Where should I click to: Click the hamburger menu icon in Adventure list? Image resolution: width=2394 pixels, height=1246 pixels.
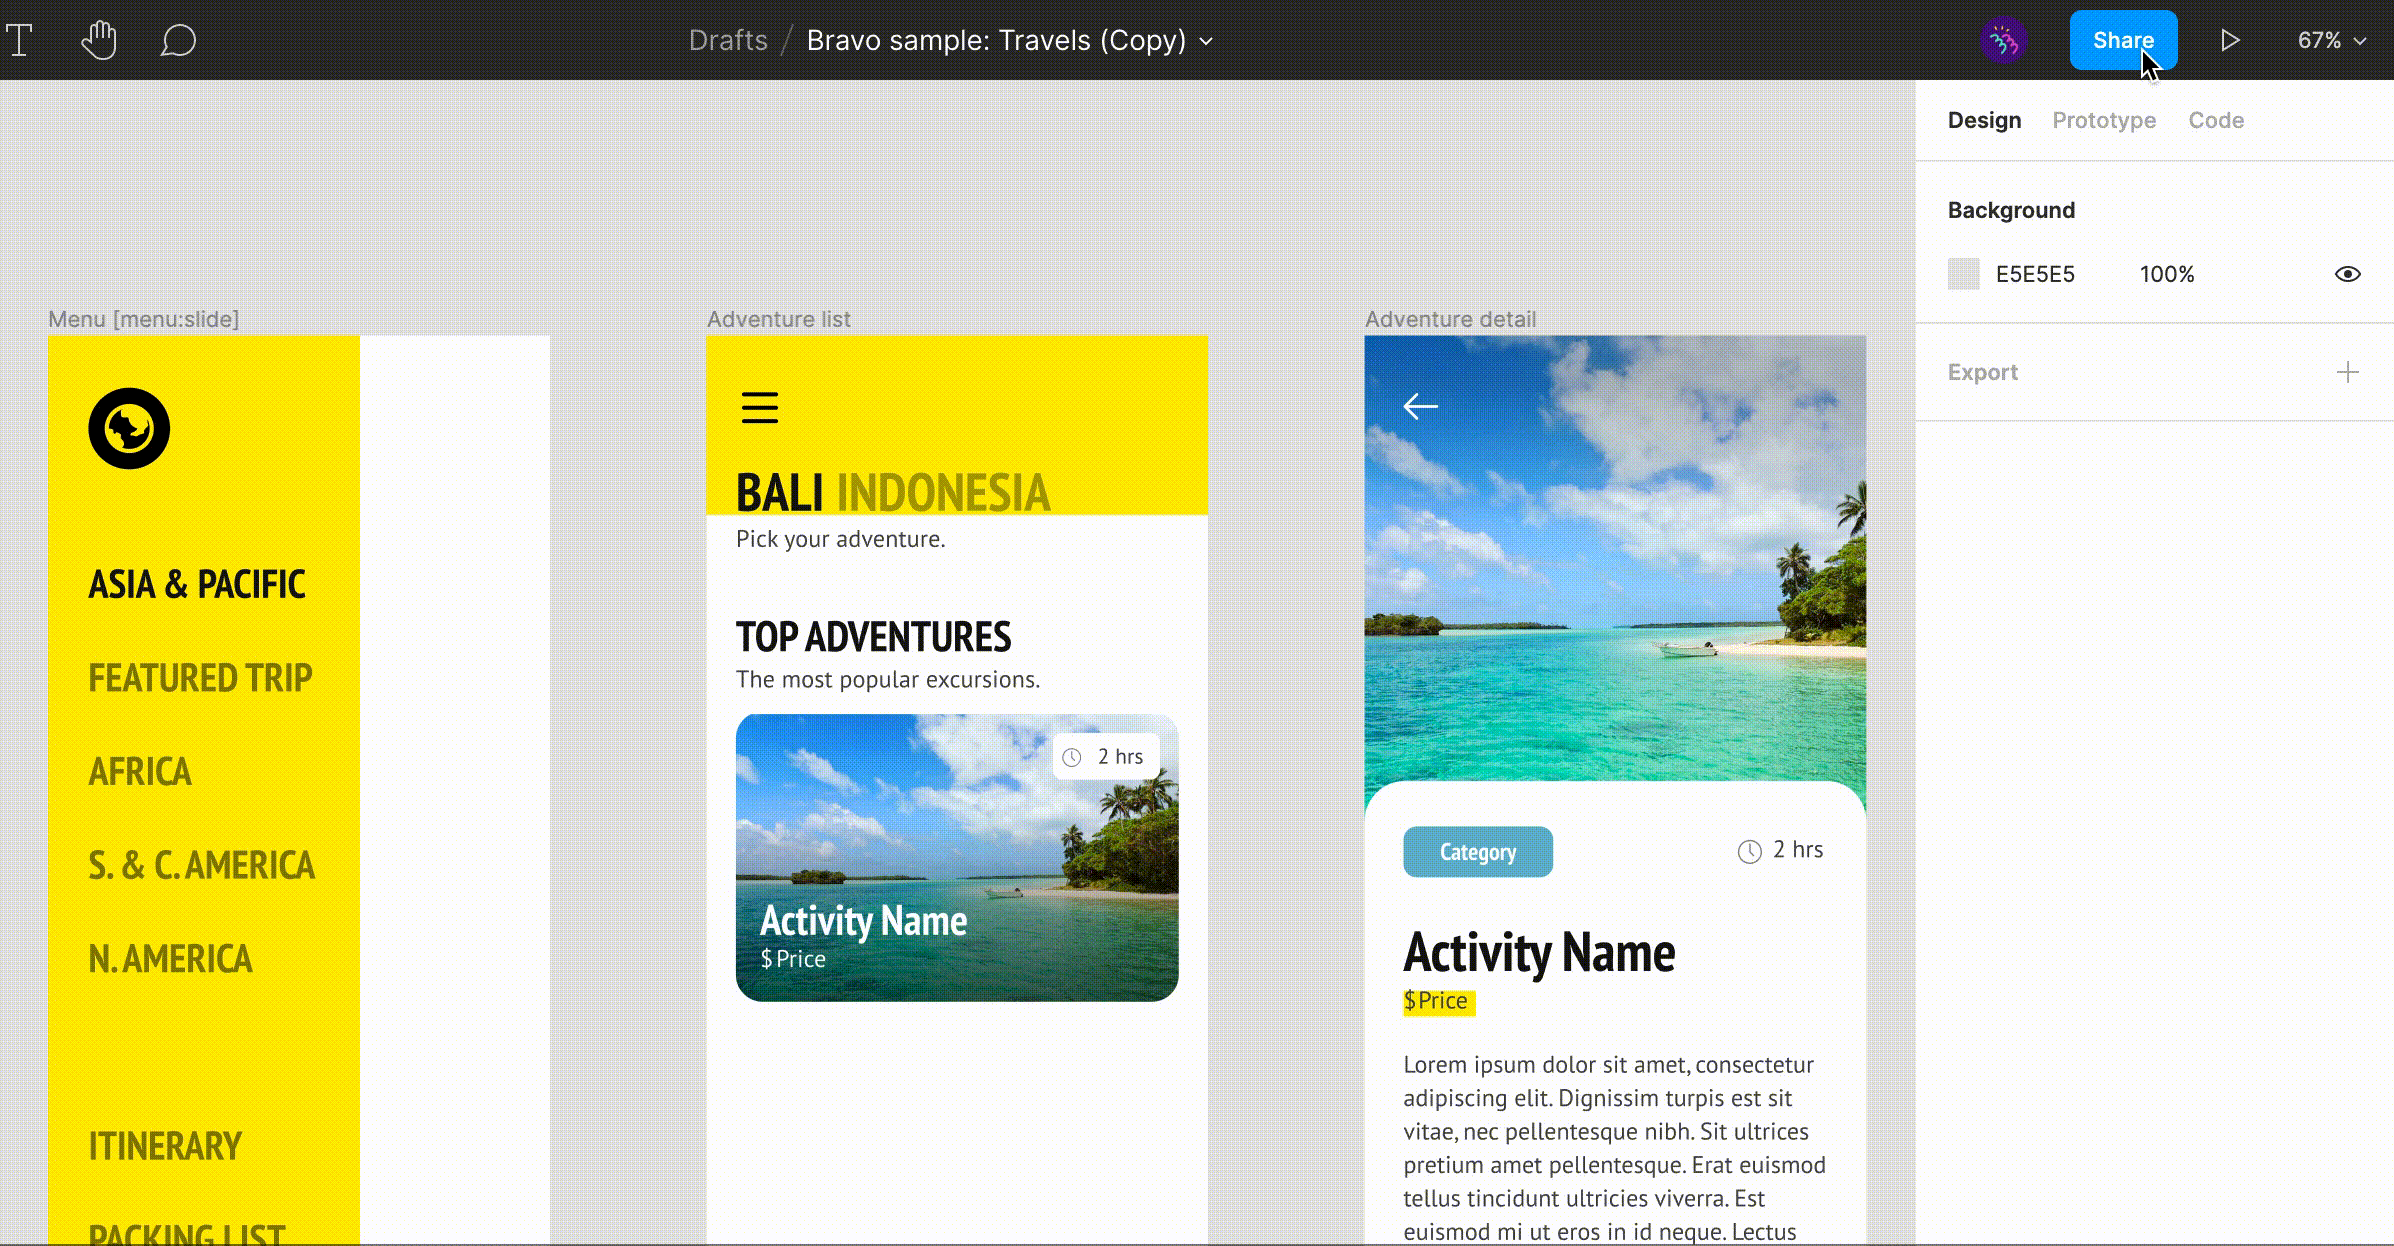tap(759, 407)
